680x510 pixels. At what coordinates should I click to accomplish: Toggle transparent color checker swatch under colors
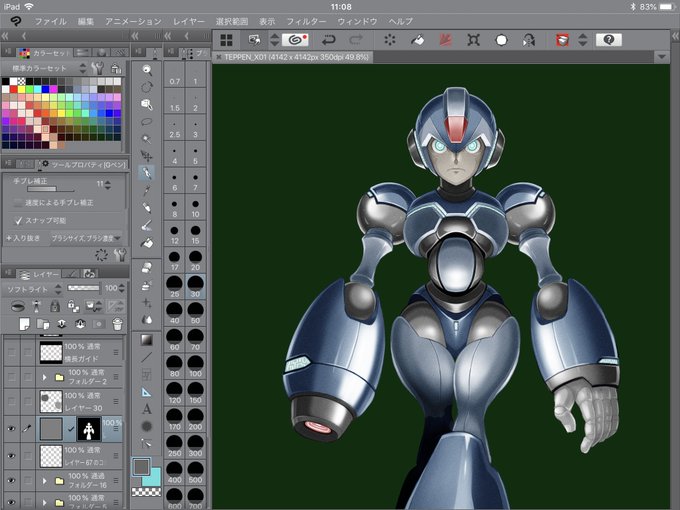tap(146, 492)
